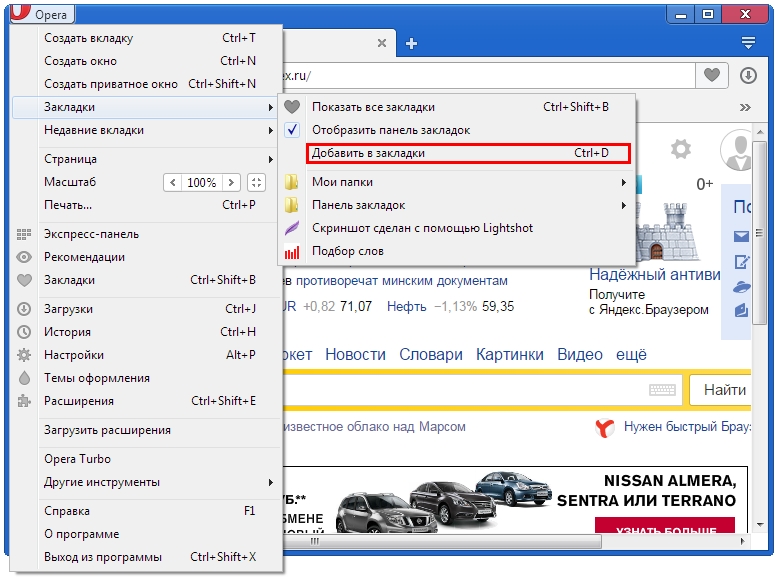
Task: Click the gear icon next to Настройки
Action: [24, 355]
